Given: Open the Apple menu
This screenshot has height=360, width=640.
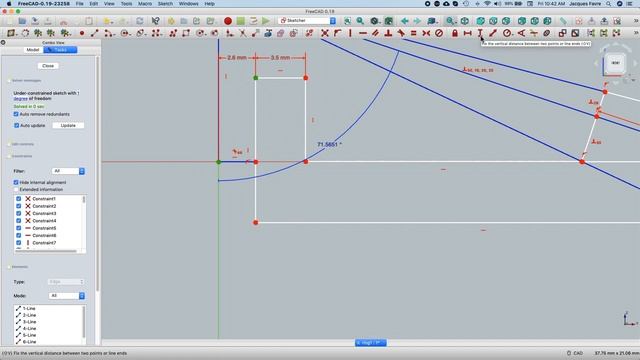Looking at the screenshot, I should coord(9,4).
